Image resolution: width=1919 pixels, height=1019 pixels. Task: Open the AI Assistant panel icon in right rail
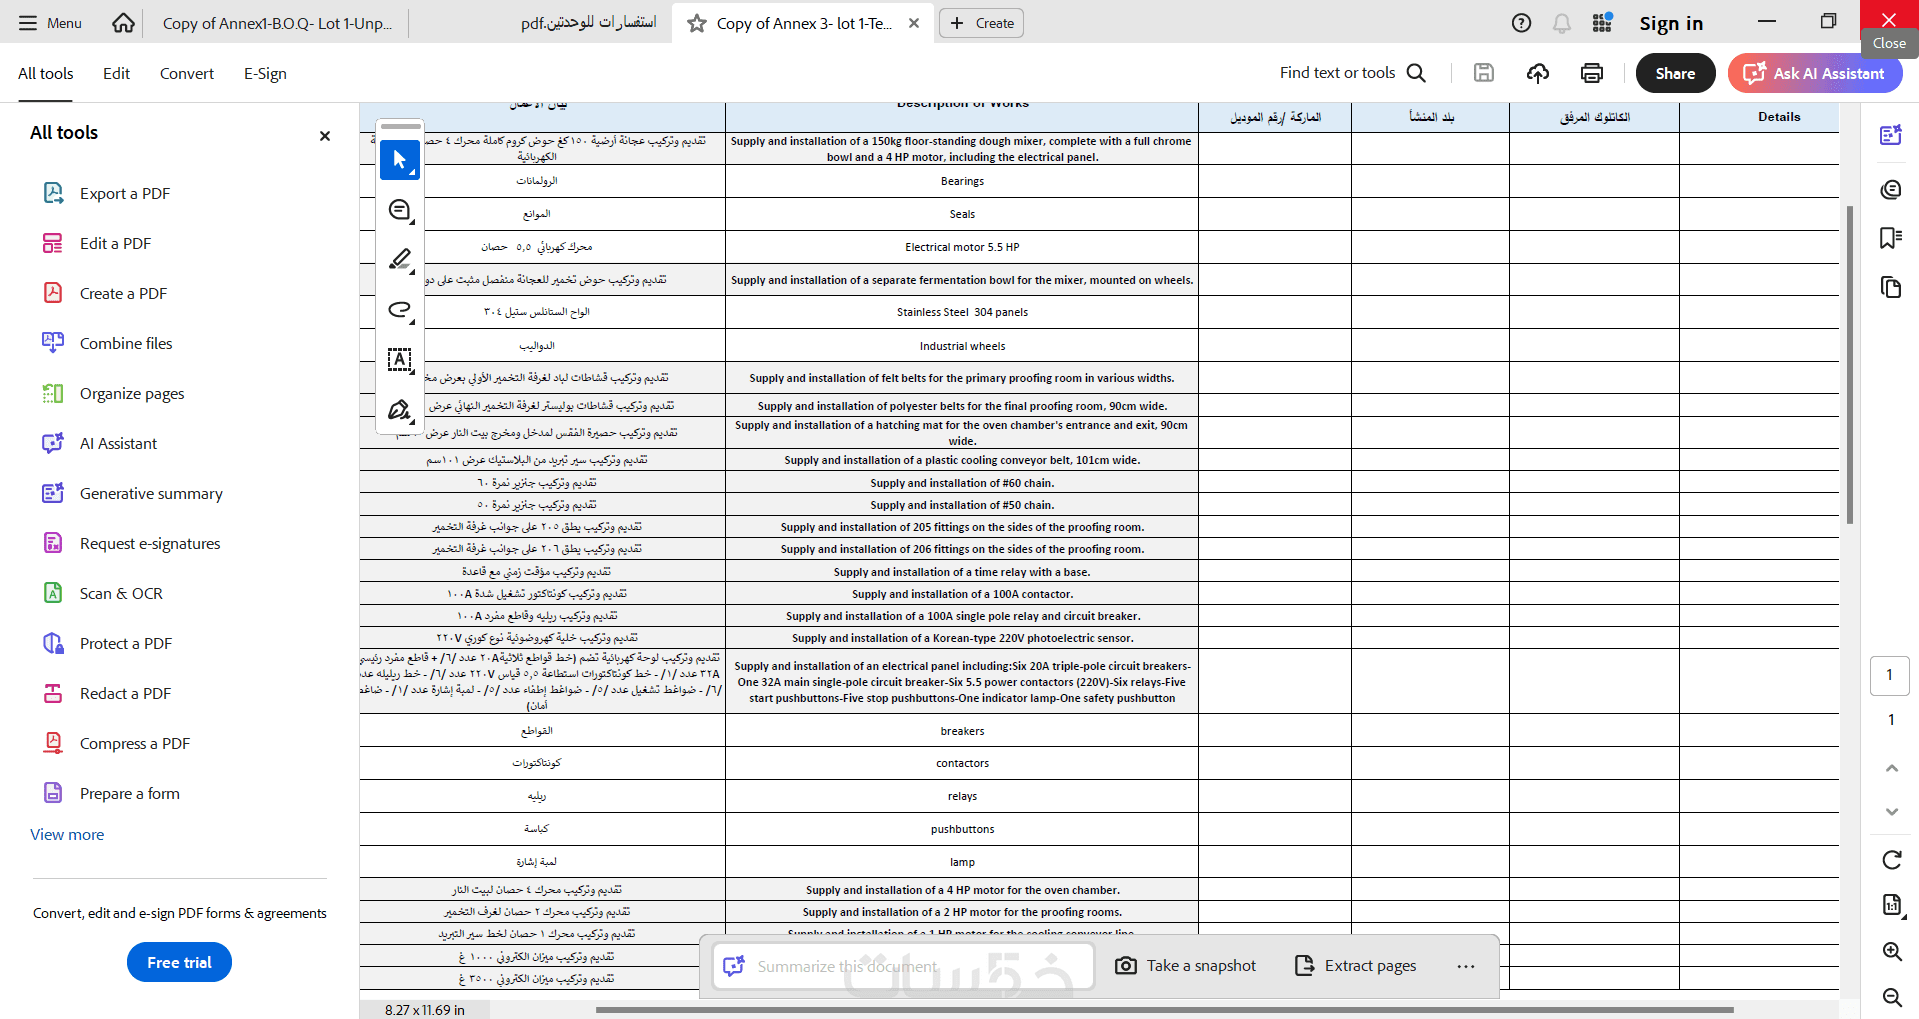tap(1891, 136)
